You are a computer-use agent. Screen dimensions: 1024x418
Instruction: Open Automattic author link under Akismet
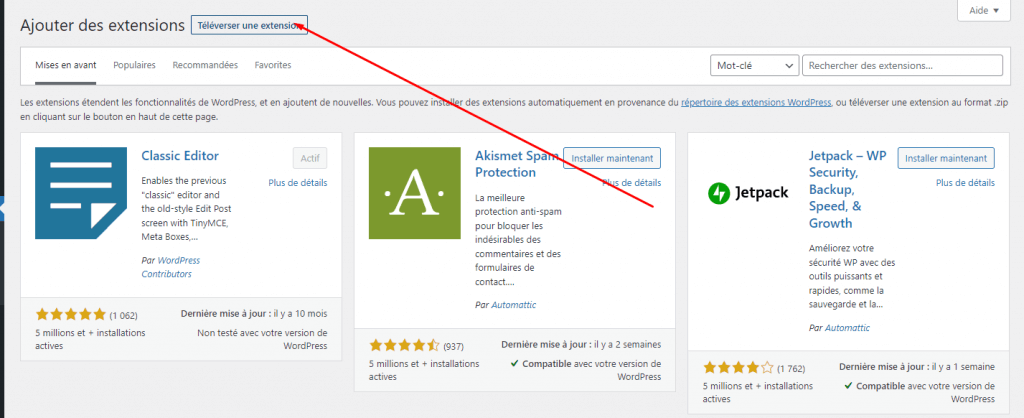513,305
